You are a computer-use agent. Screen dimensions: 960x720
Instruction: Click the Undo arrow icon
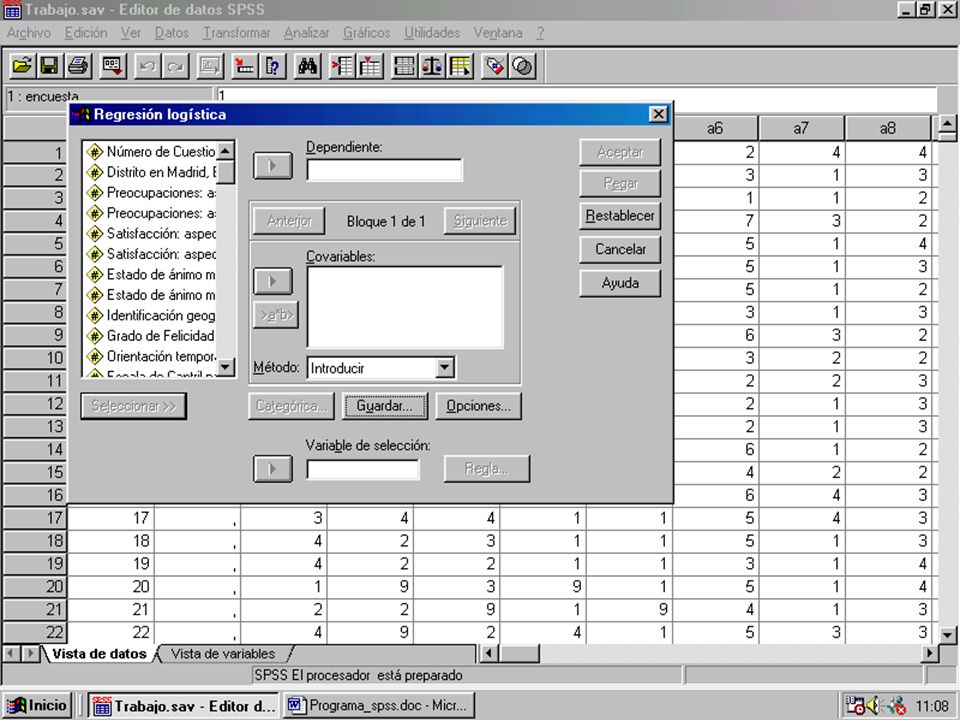tap(148, 66)
